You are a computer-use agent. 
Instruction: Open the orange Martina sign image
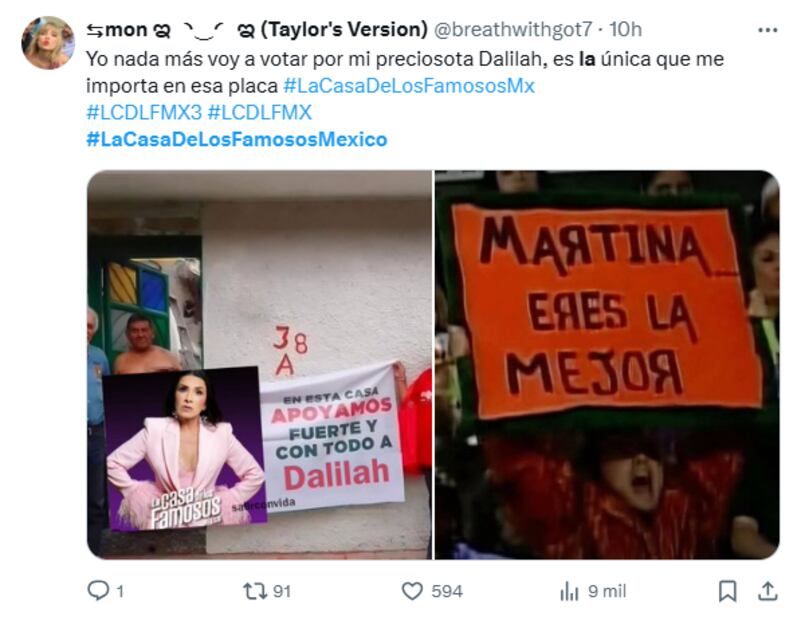point(607,365)
